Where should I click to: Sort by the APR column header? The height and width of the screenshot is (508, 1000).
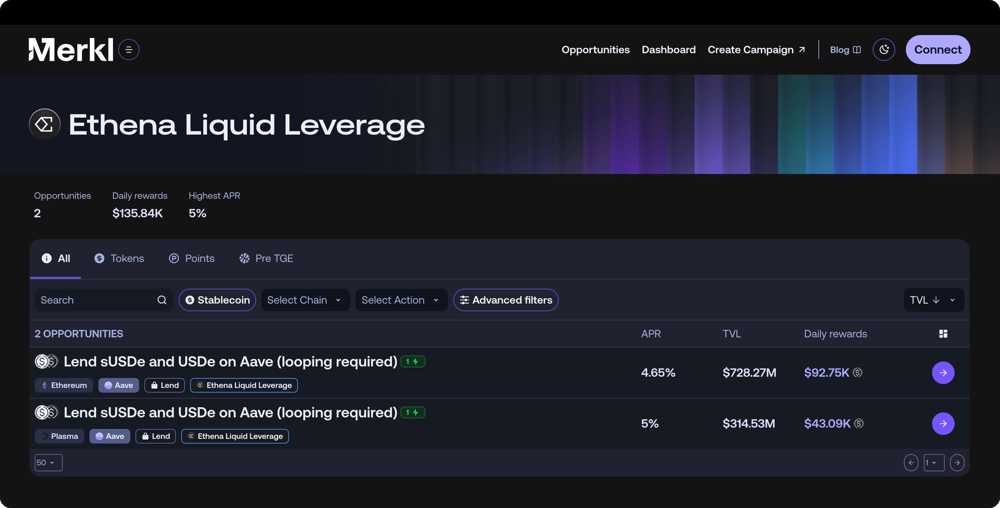coord(651,334)
